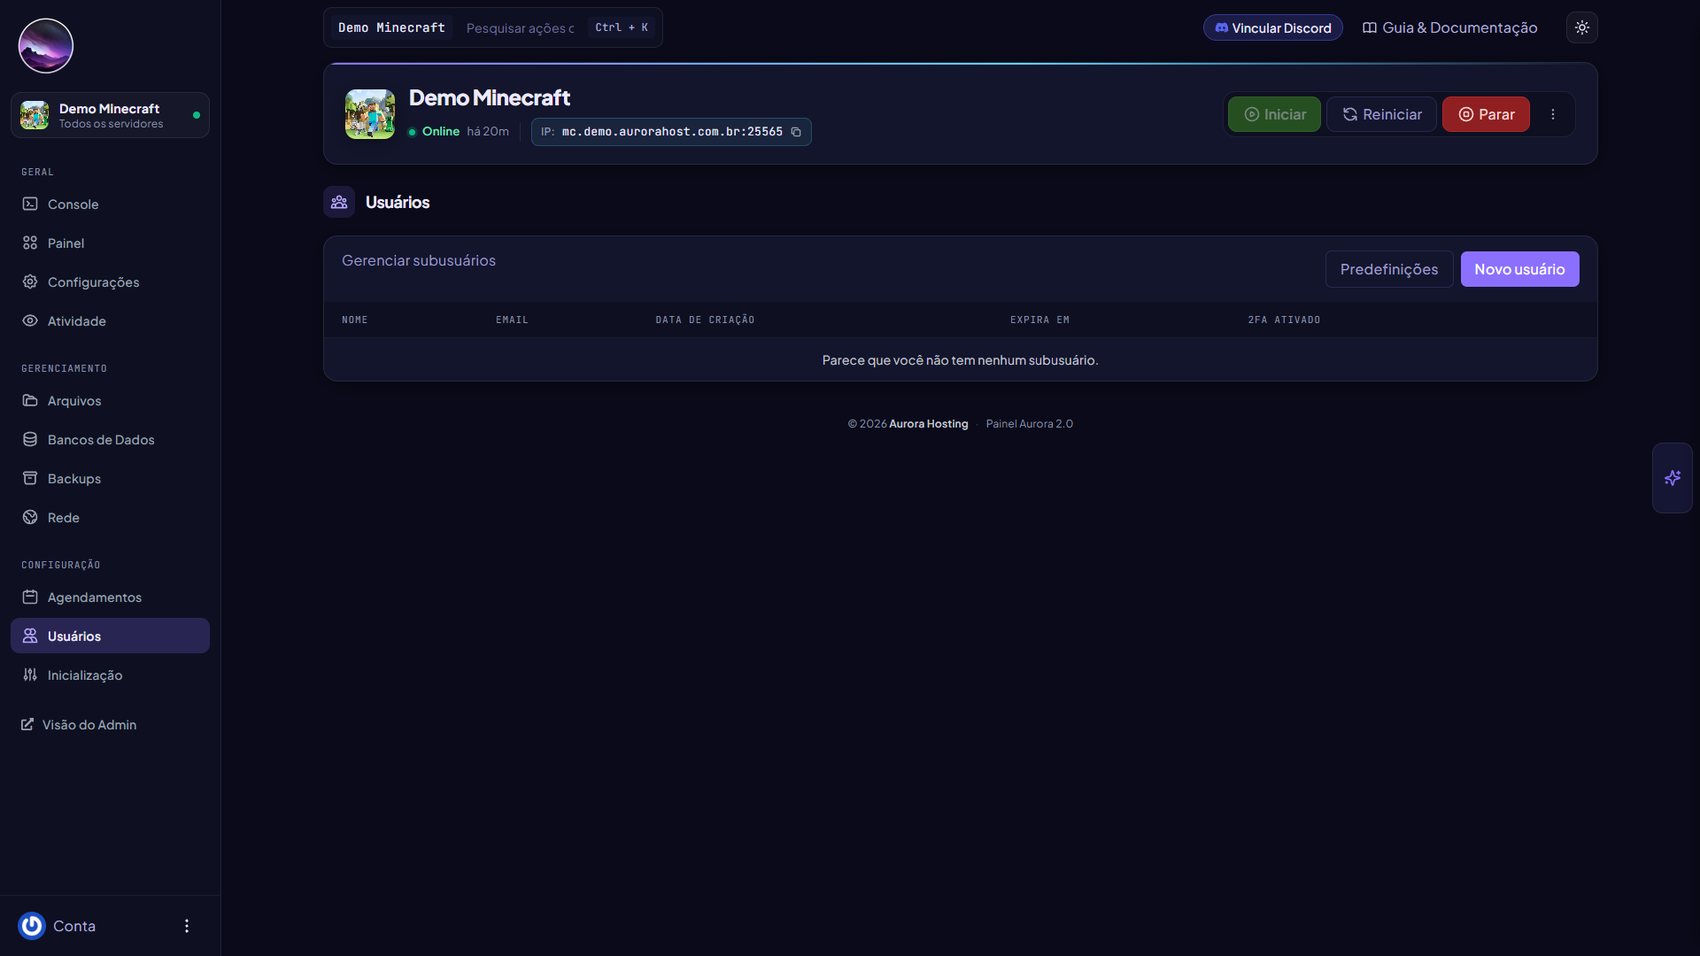The image size is (1700, 956).
Task: Open account options three-dot menu
Action: click(x=186, y=926)
